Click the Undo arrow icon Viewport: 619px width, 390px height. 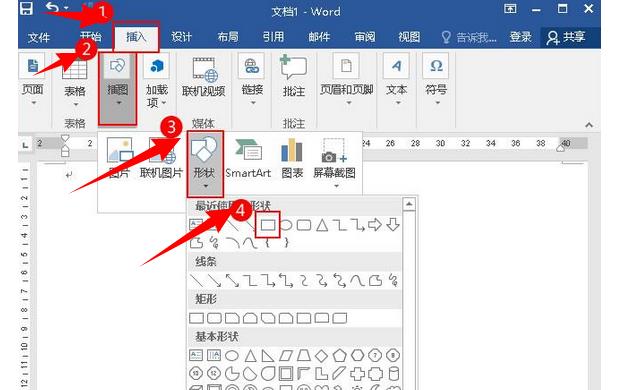52,8
